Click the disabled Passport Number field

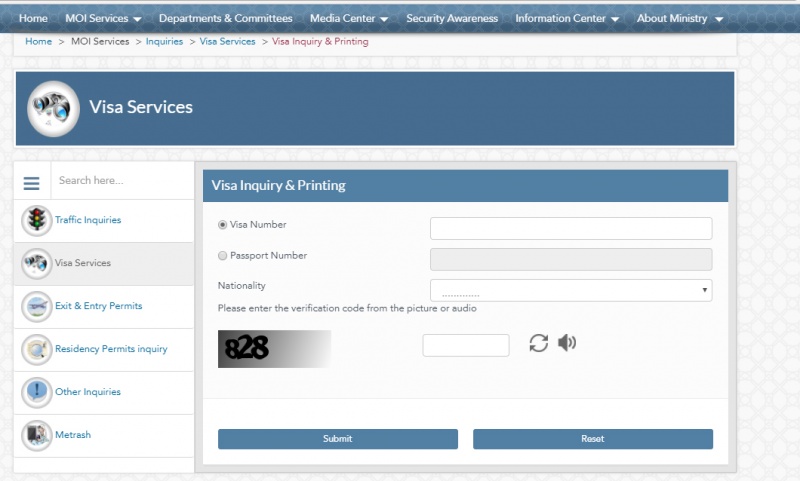(571, 260)
